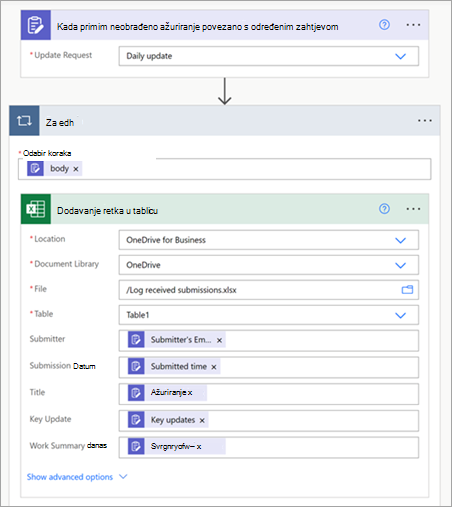Remove the body token from Odabir koraka
Image resolution: width=452 pixels, height=507 pixels.
(76, 169)
